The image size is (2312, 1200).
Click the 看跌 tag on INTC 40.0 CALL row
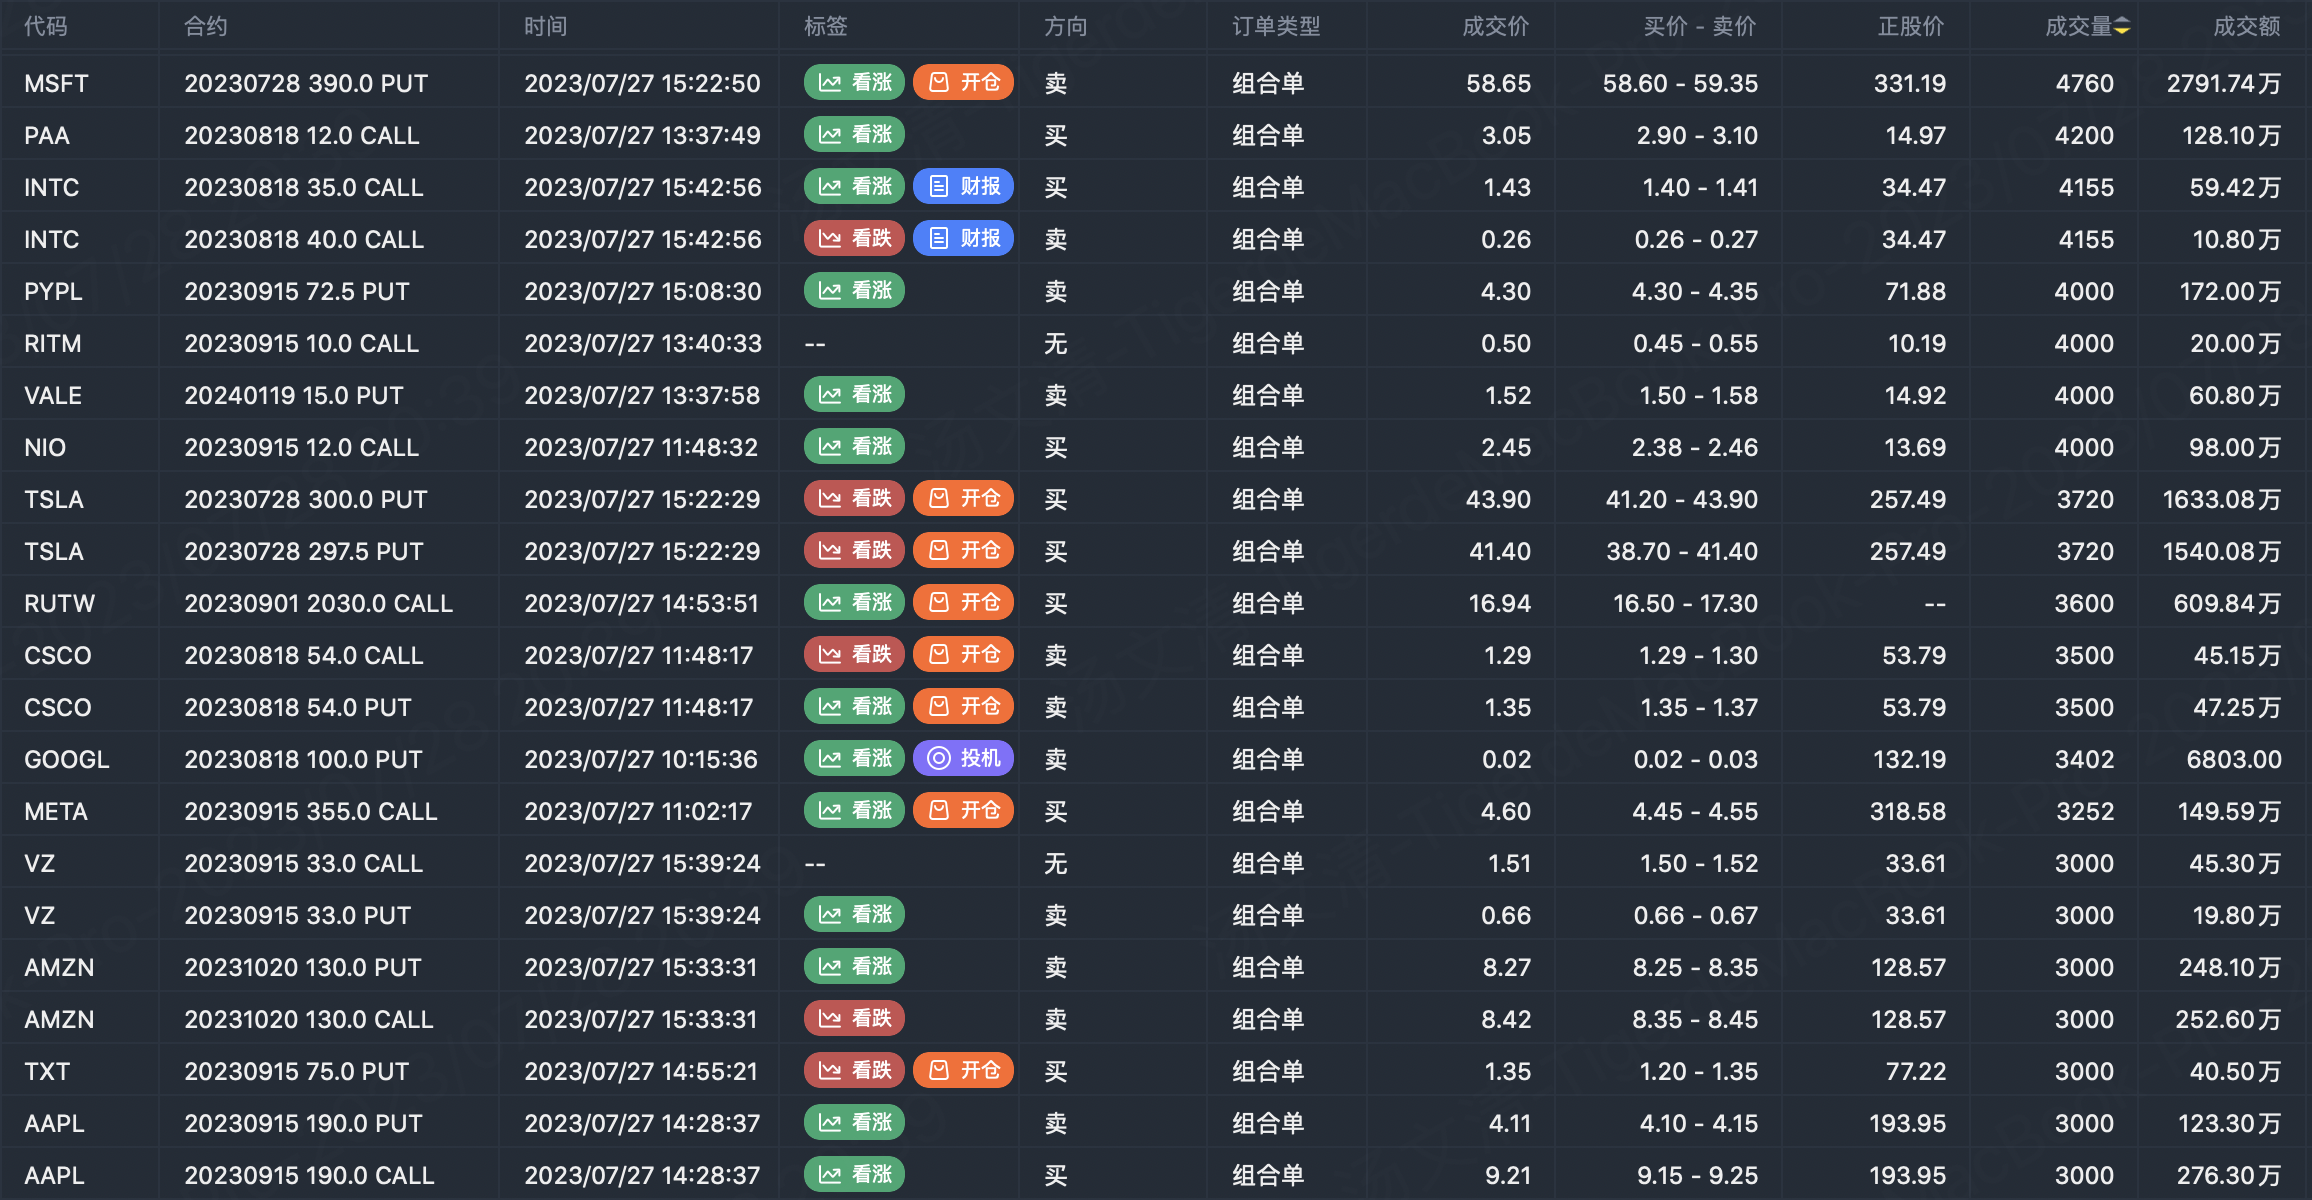point(854,238)
